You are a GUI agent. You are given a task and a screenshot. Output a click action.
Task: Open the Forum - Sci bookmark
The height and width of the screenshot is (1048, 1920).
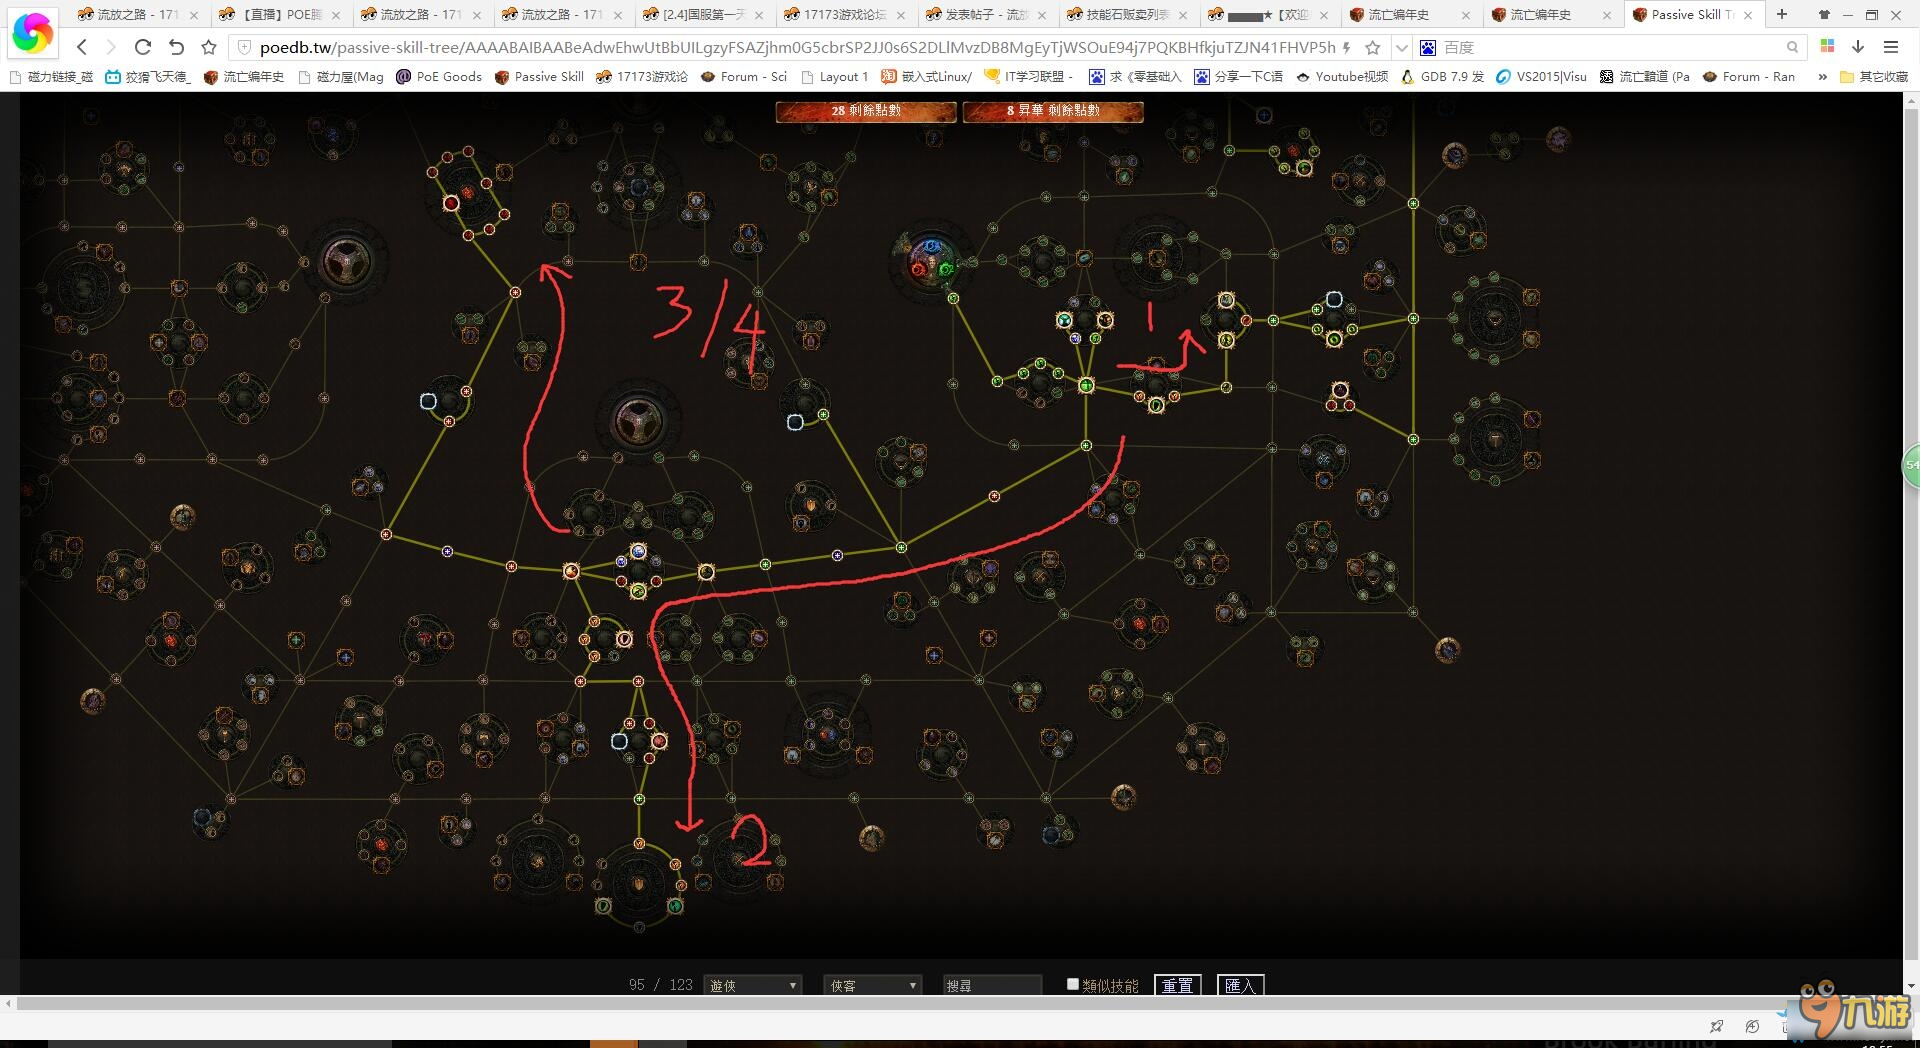pos(744,76)
